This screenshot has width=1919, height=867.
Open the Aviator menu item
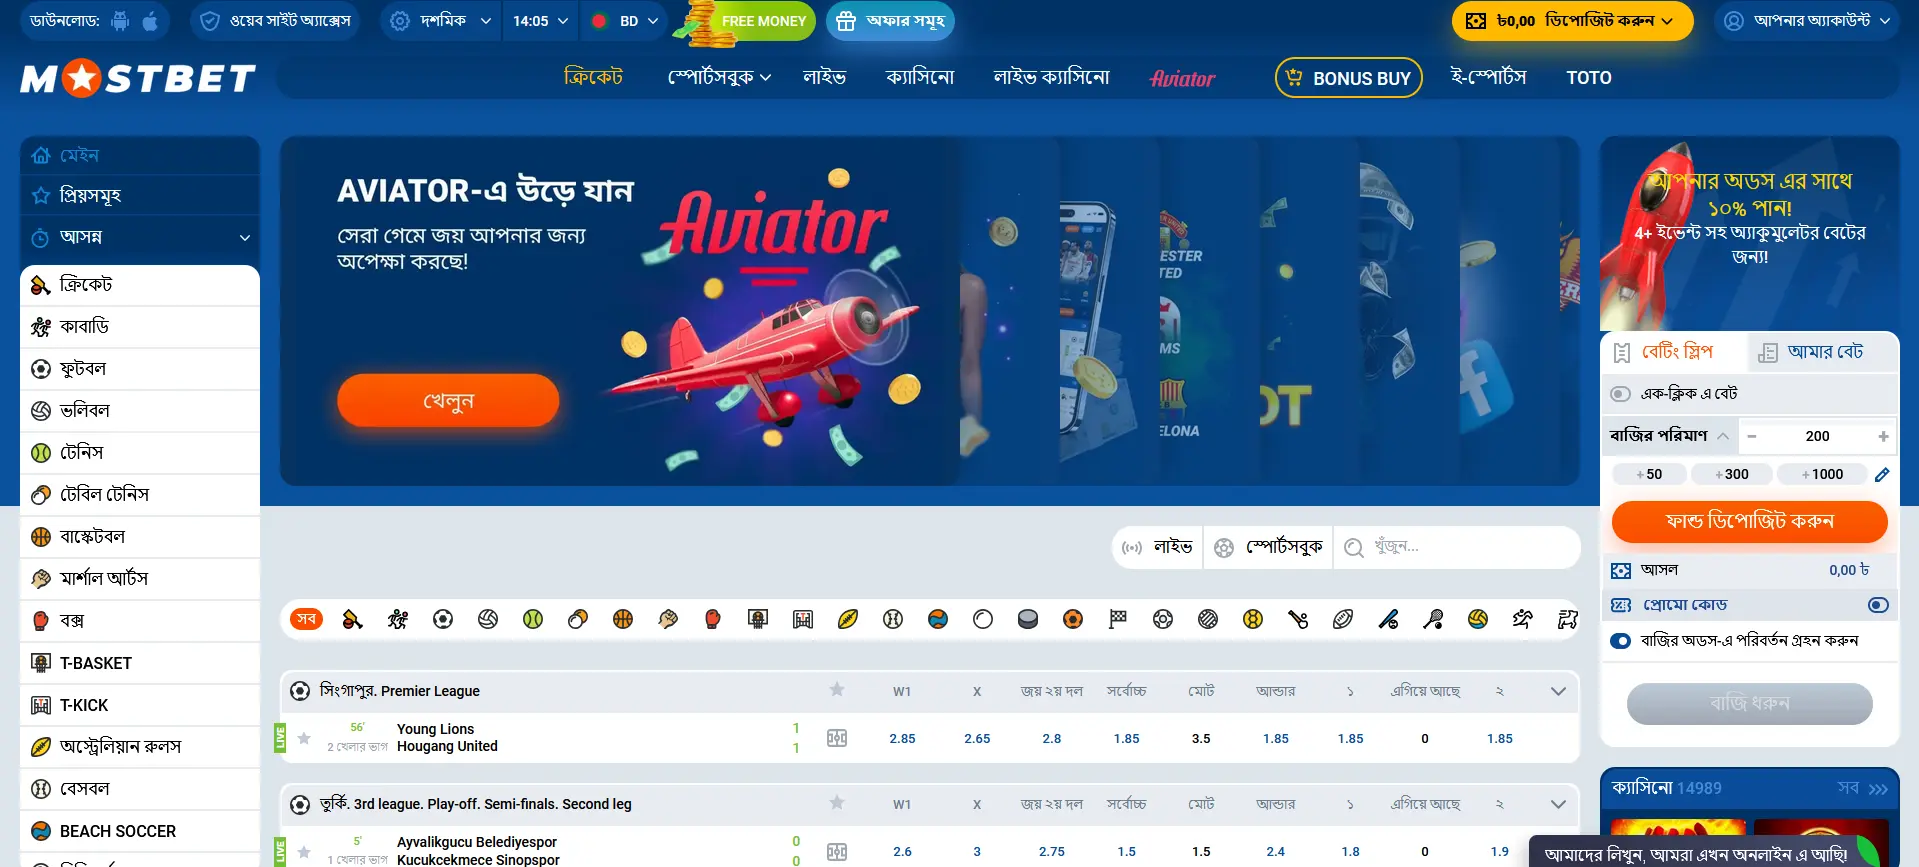1182,78
